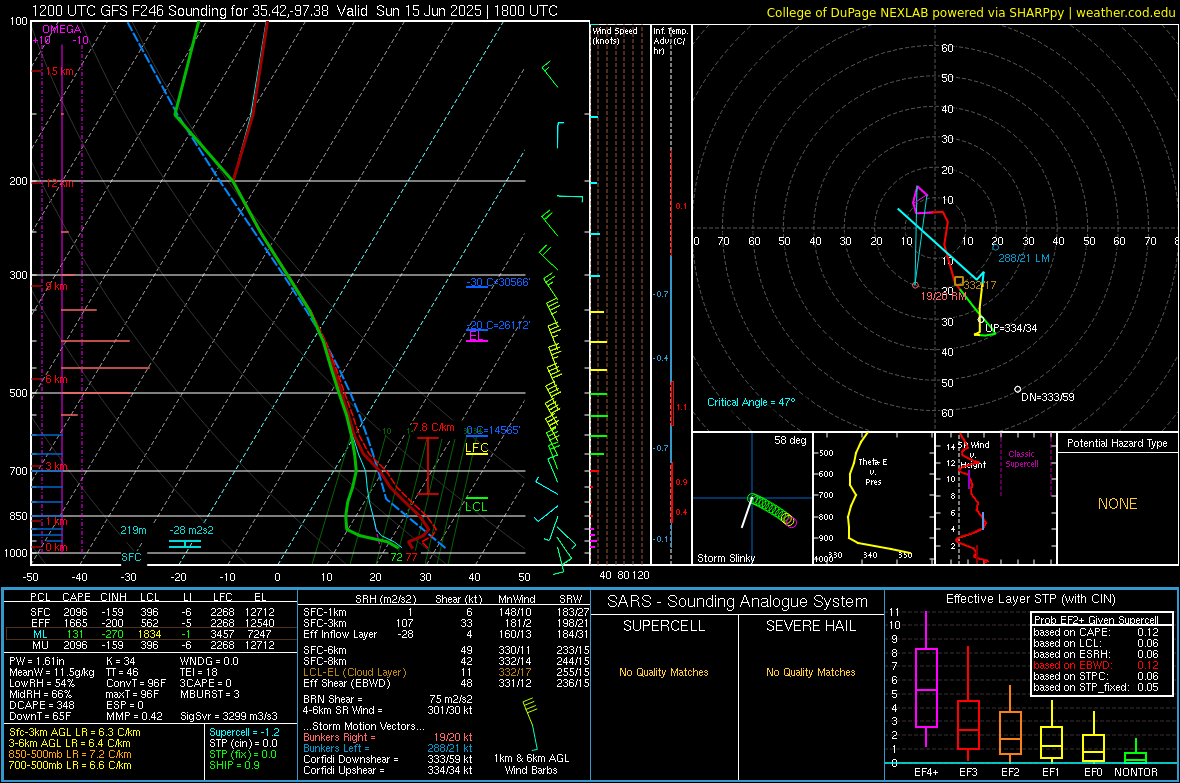The height and width of the screenshot is (783, 1180).
Task: Click the red 77 surface temperature value
Action: pos(411,557)
